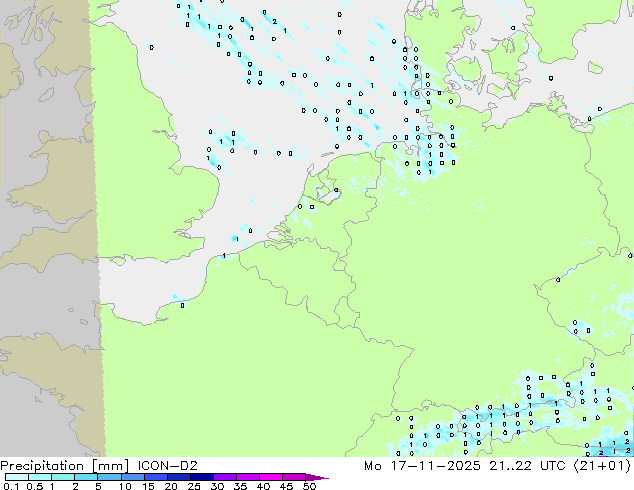Viewport: 634px width, 490px height.
Task: Click the legend value label 0.1
Action: tap(11, 486)
